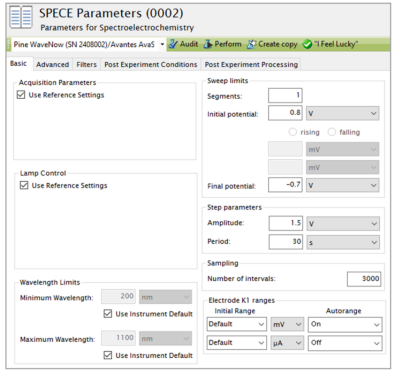Run Audit on the parameters
Viewport: 396px width, 374px height.
coord(183,44)
